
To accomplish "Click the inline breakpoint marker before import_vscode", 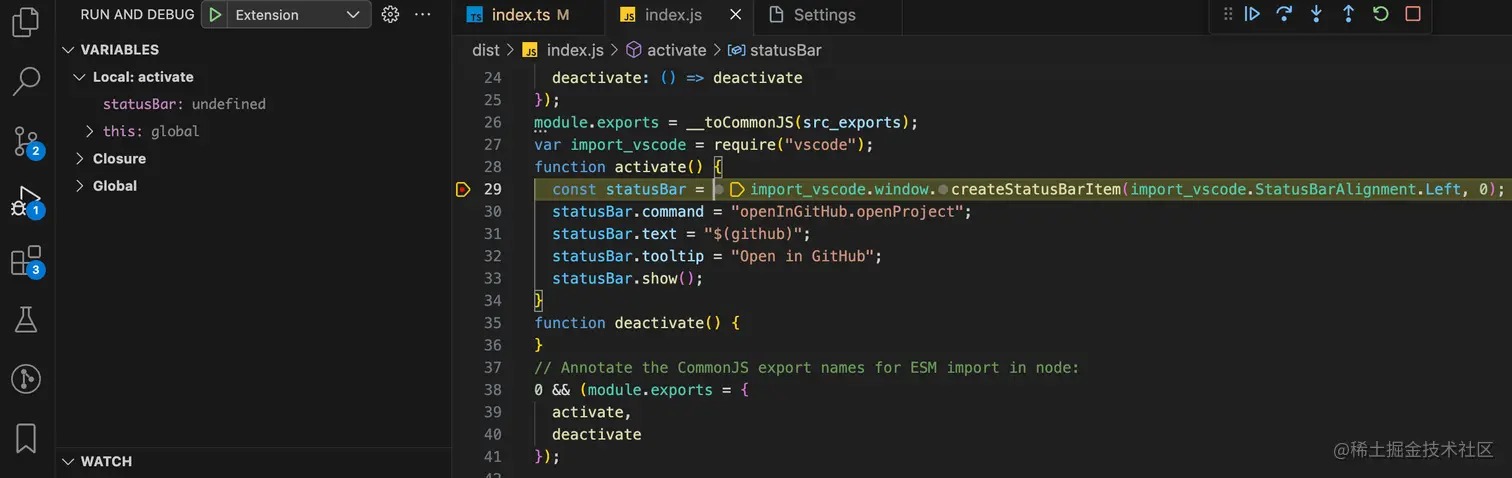I will [737, 189].
